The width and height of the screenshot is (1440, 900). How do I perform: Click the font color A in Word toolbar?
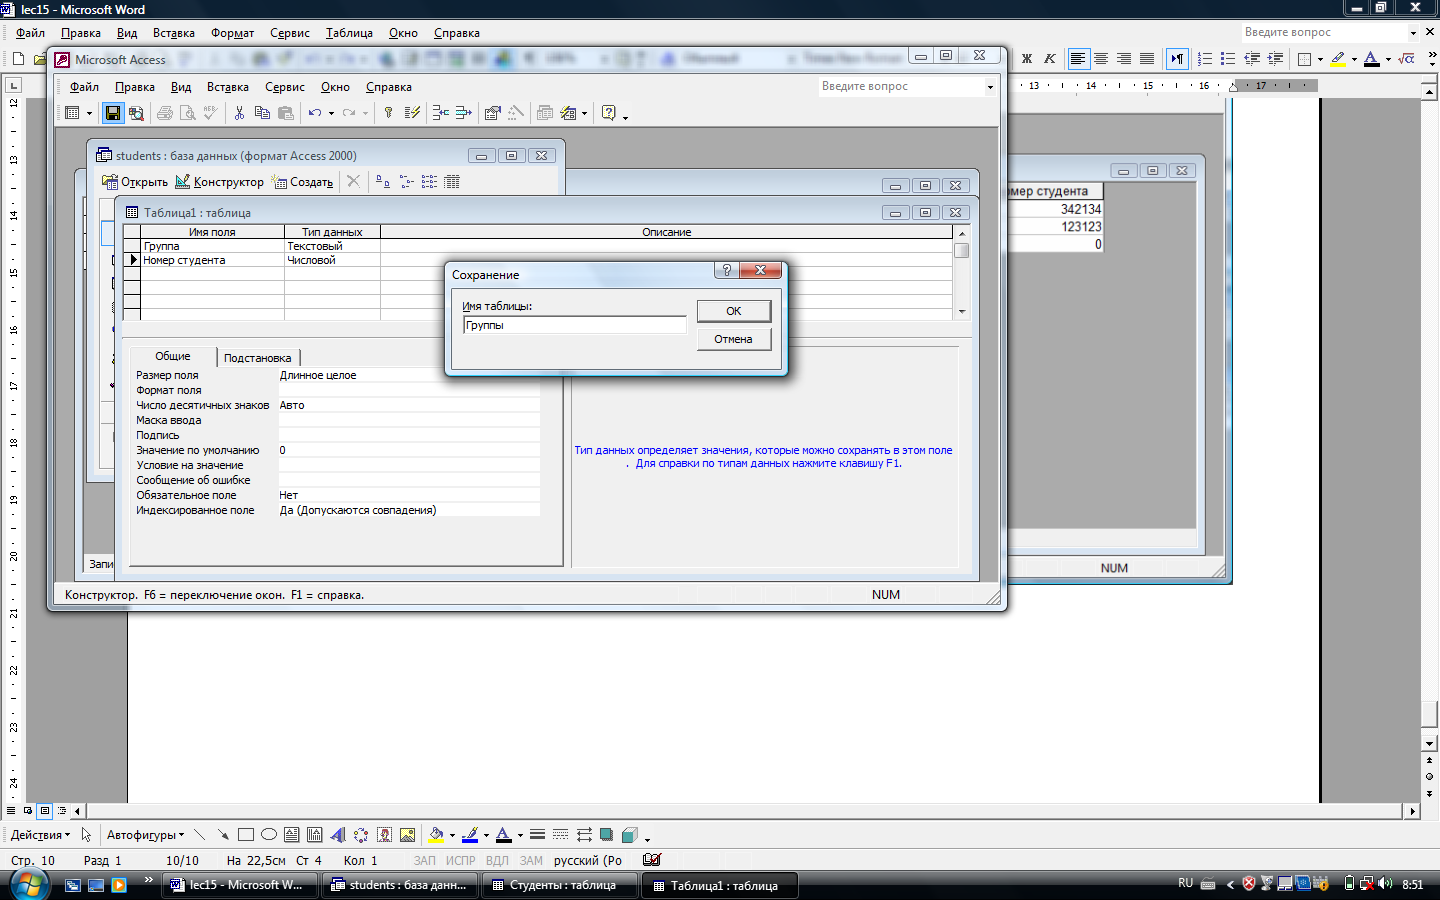[1372, 59]
